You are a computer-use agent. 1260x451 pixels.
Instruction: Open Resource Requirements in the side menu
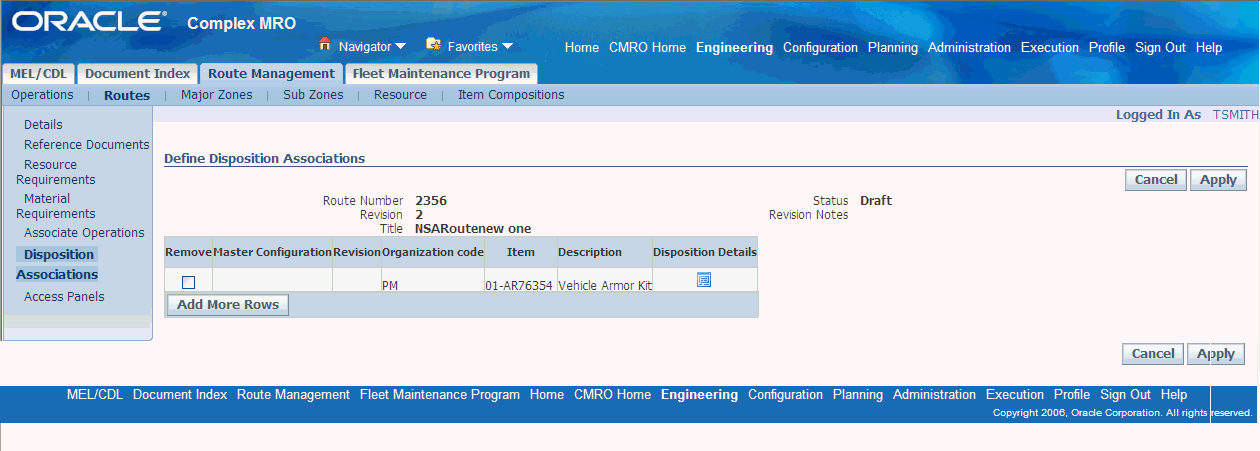tap(56, 172)
